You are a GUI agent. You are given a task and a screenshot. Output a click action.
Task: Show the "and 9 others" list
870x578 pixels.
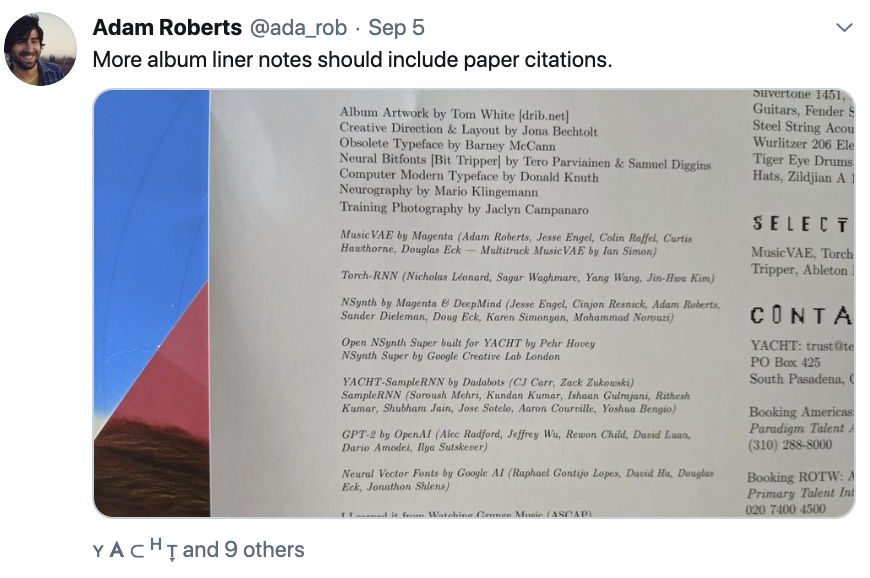pos(243,549)
